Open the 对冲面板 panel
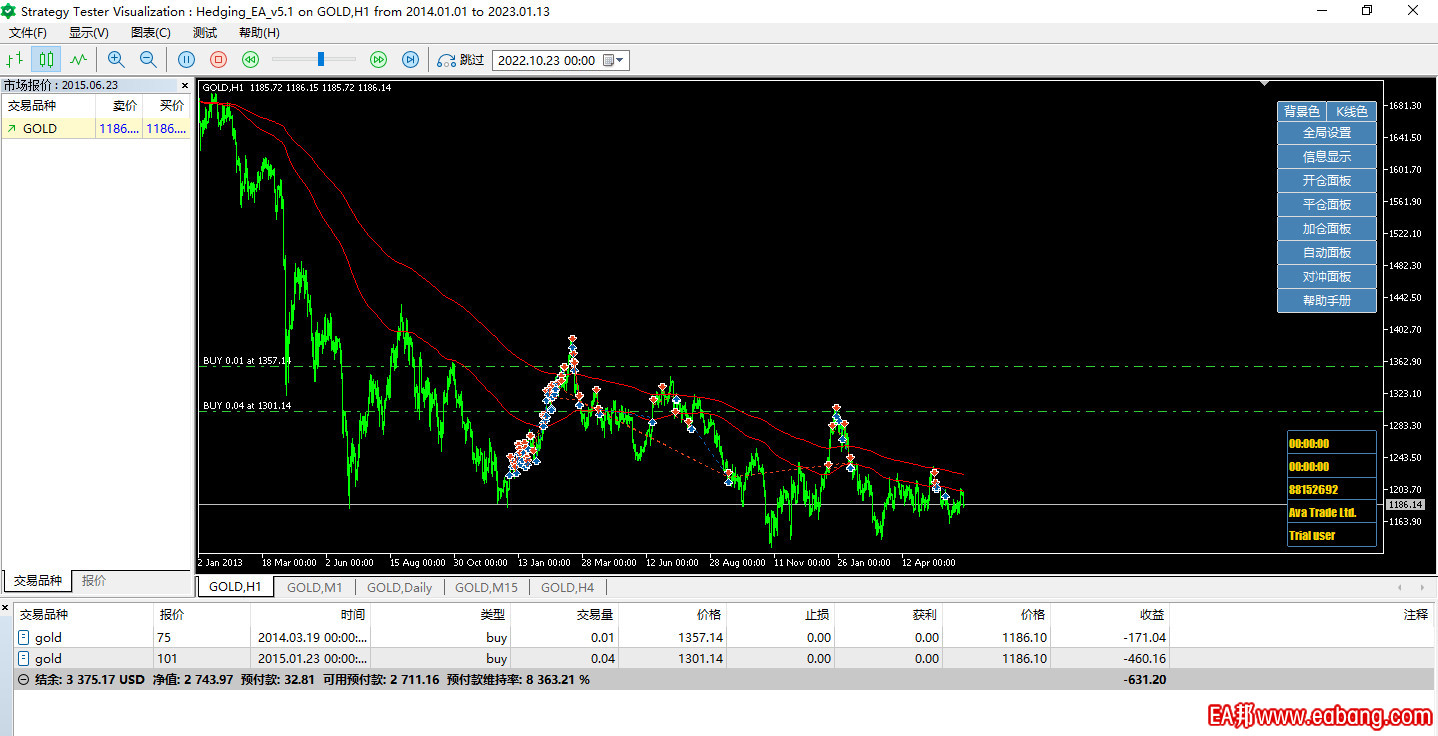This screenshot has height=736, width=1438. click(1327, 276)
